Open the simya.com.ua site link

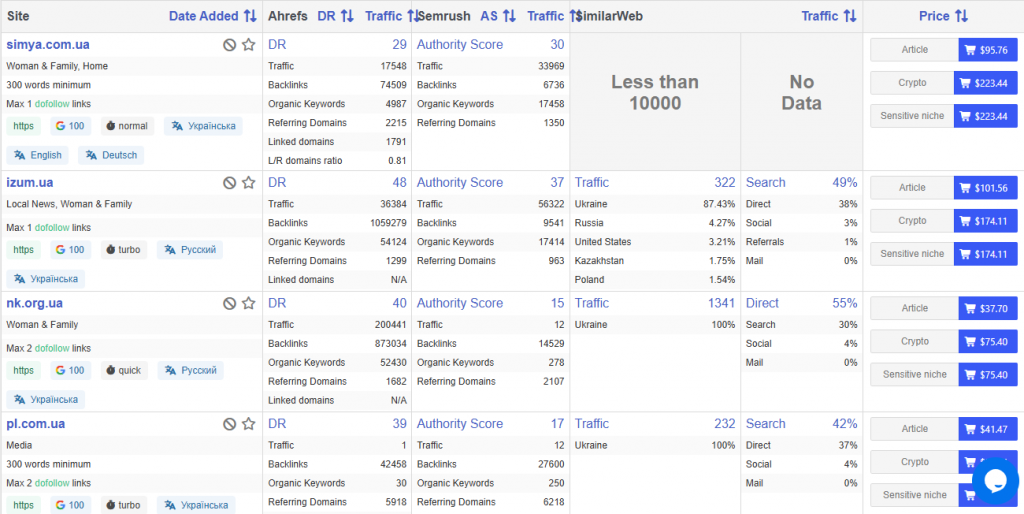click(x=48, y=44)
